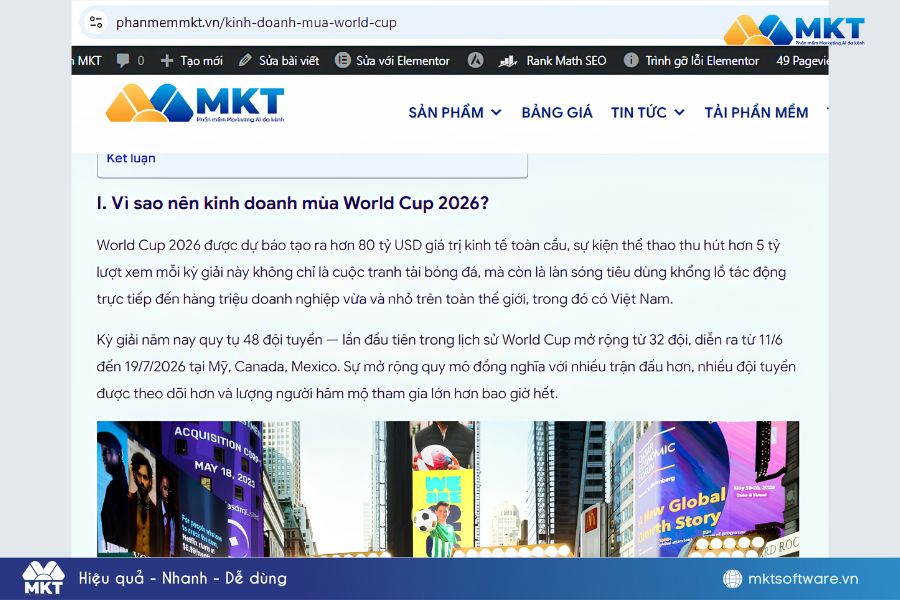Open the comments bubble icon in admin bar

[x=122, y=60]
